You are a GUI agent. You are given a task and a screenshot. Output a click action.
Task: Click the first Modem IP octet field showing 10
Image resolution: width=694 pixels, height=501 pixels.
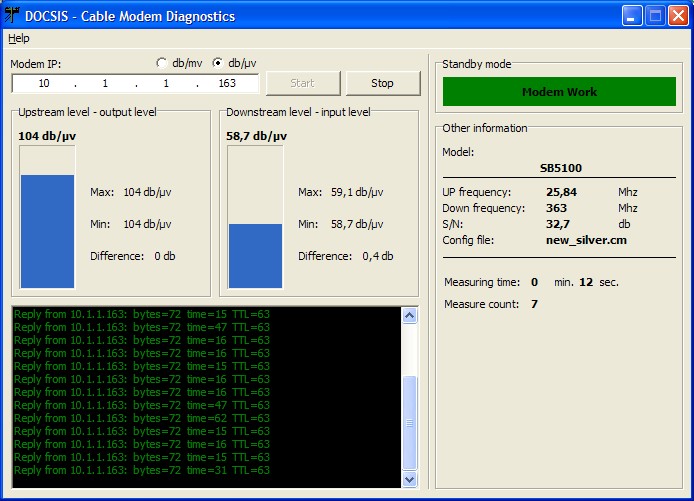[x=44, y=83]
